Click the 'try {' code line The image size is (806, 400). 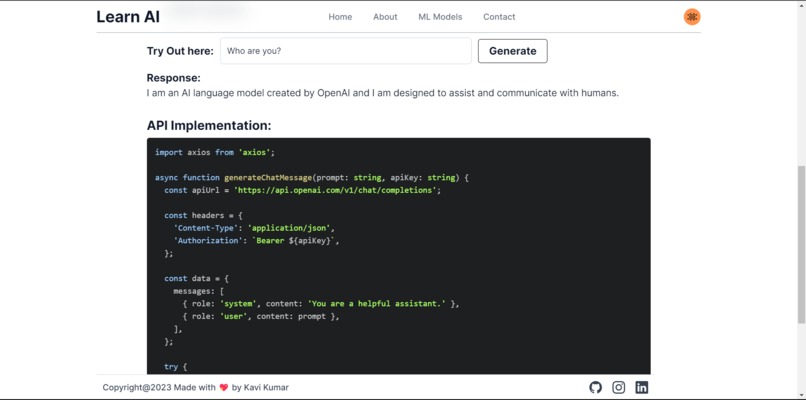175,367
